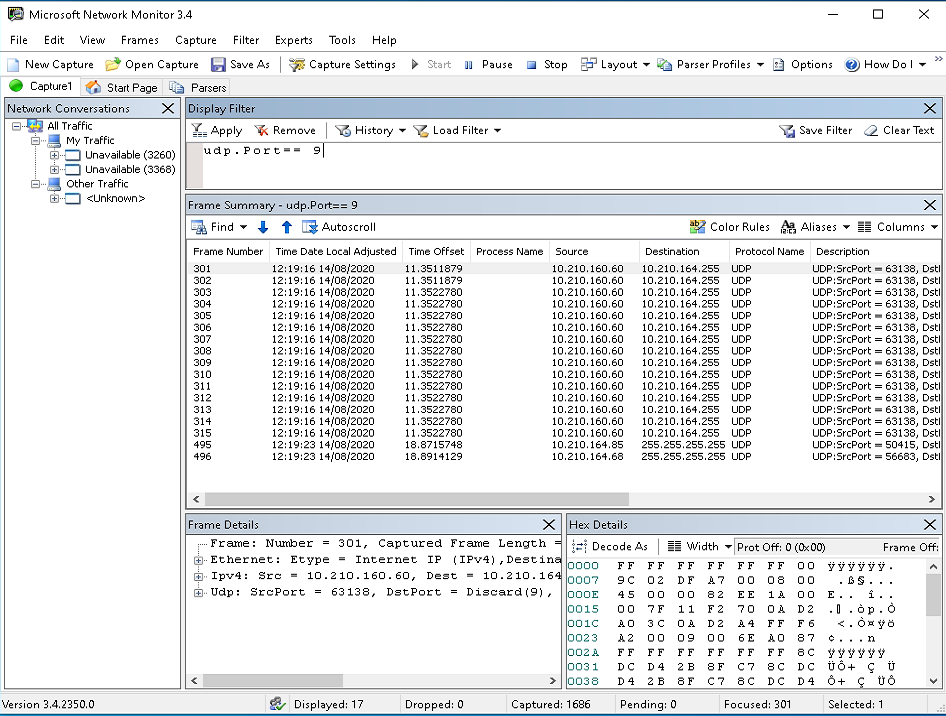
Task: Open the Experts menu
Action: 294,40
